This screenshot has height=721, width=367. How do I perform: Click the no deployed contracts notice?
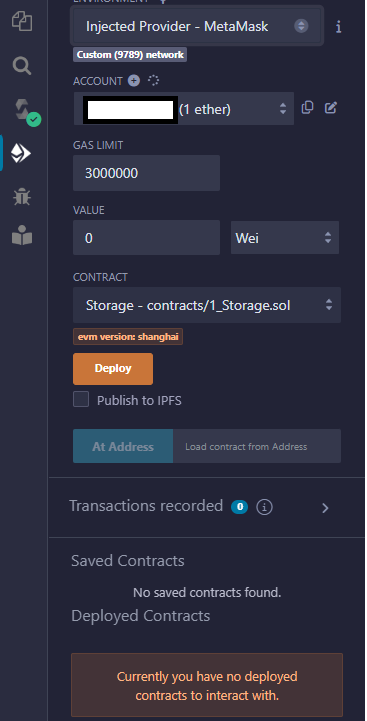(207, 685)
